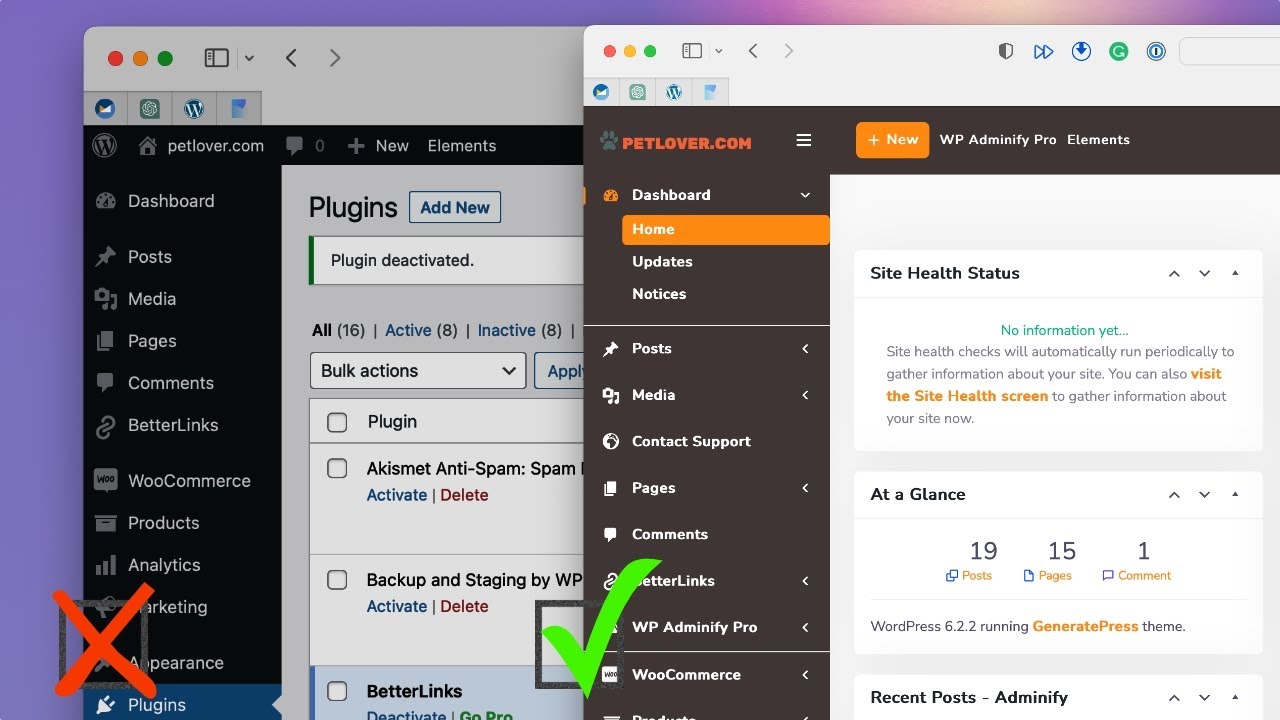
Task: Open sidebar dropdown chevron in right browser
Action: pyautogui.click(x=718, y=51)
